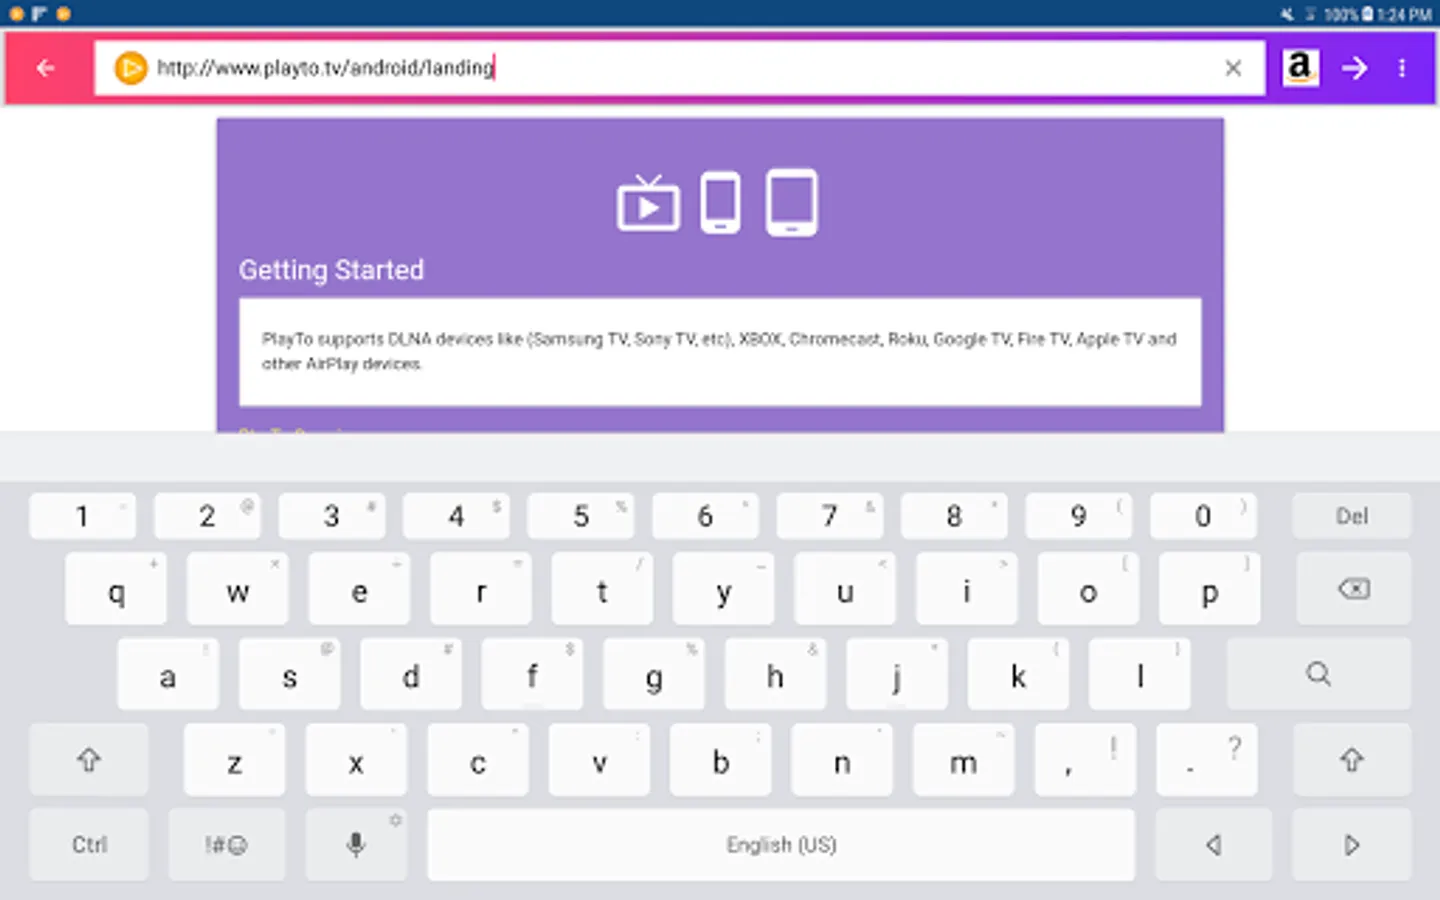Open the three-dot overflow menu
The image size is (1440, 900).
pos(1402,68)
